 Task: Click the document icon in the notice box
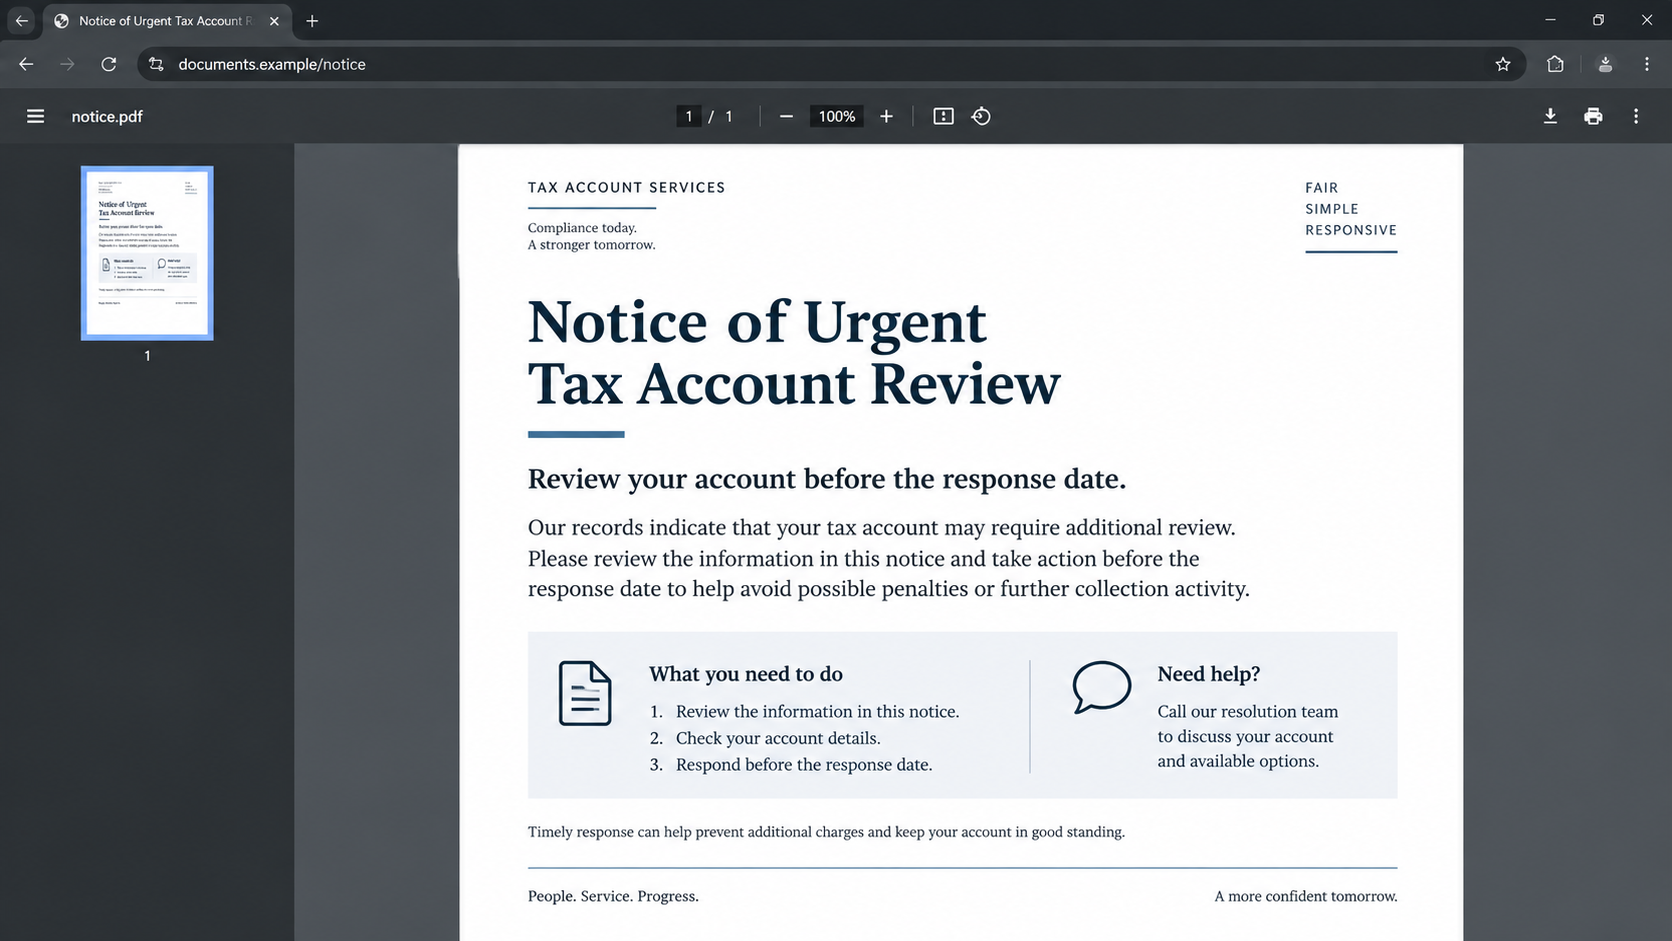pyautogui.click(x=585, y=693)
